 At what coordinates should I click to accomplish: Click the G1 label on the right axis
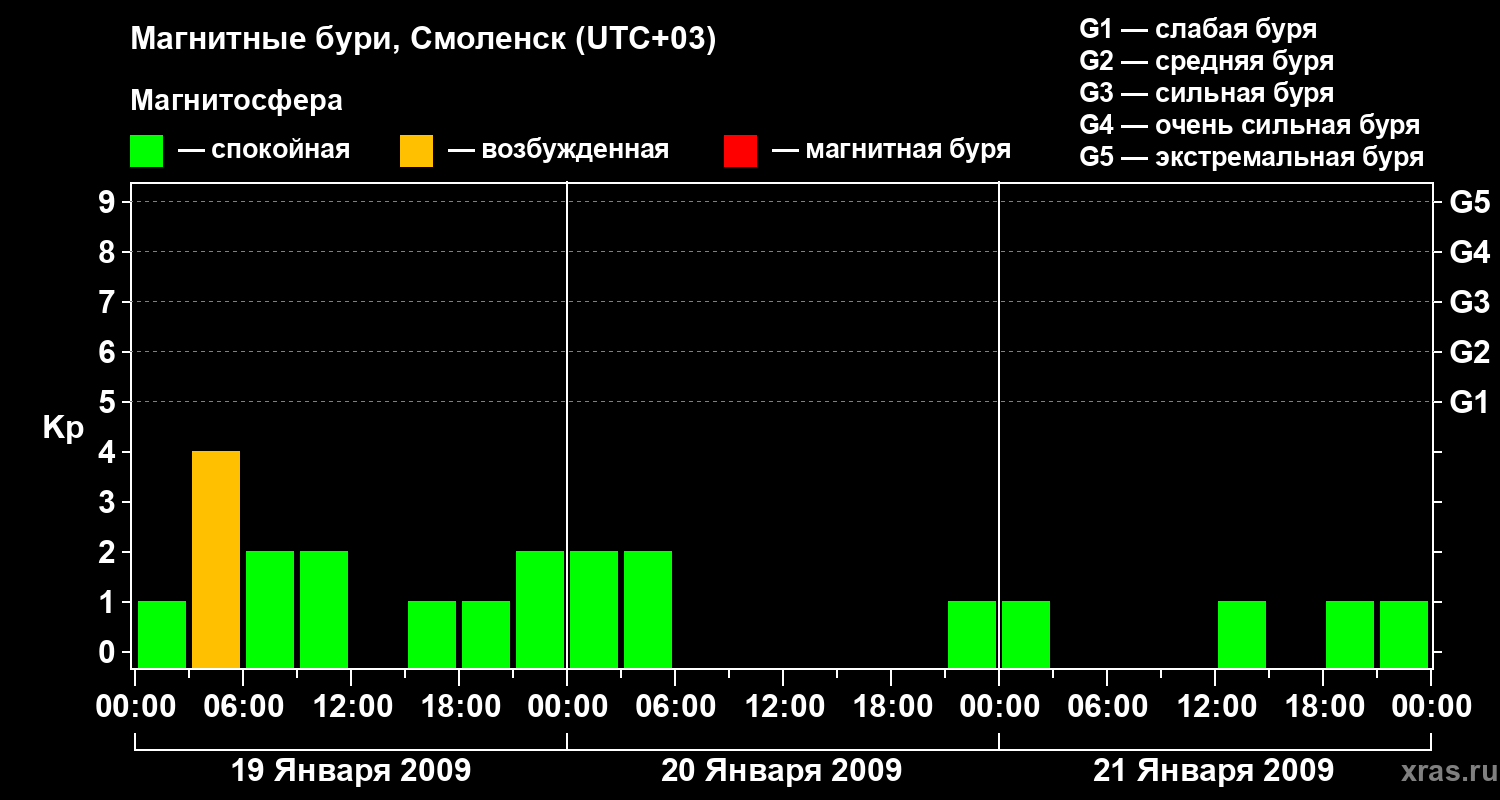[x=1469, y=402]
